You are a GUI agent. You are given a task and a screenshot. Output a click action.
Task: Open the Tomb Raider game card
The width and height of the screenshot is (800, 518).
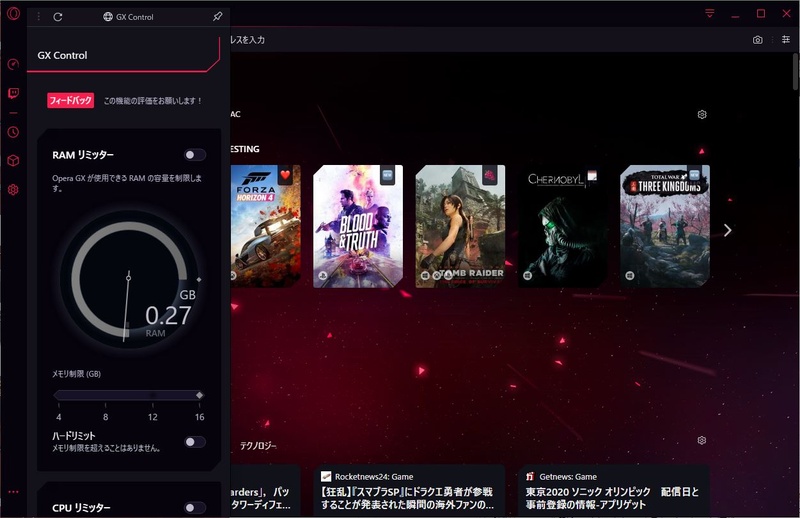tap(460, 226)
